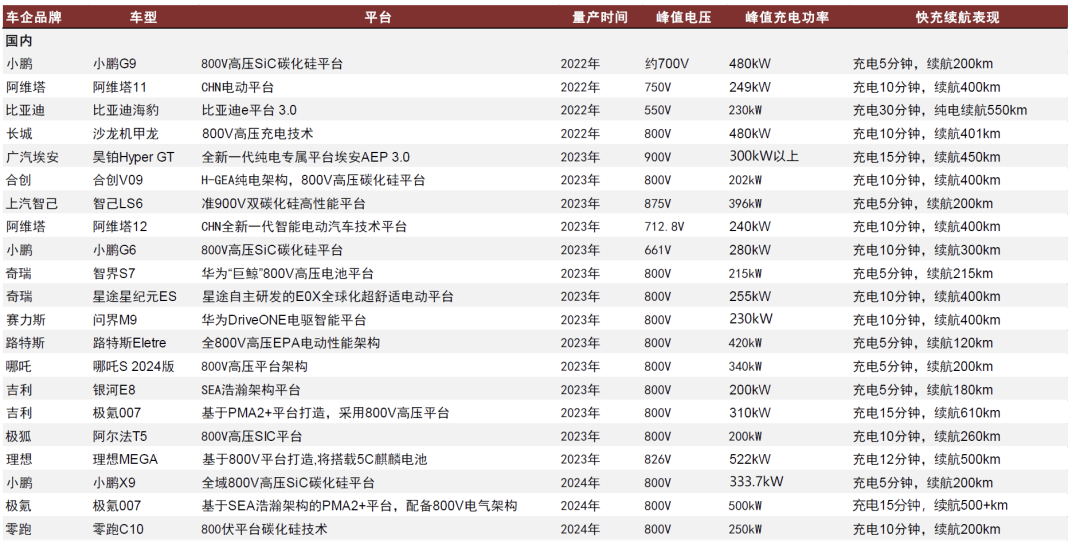
Task: Select the 约700V voltage value
Action: tap(667, 64)
